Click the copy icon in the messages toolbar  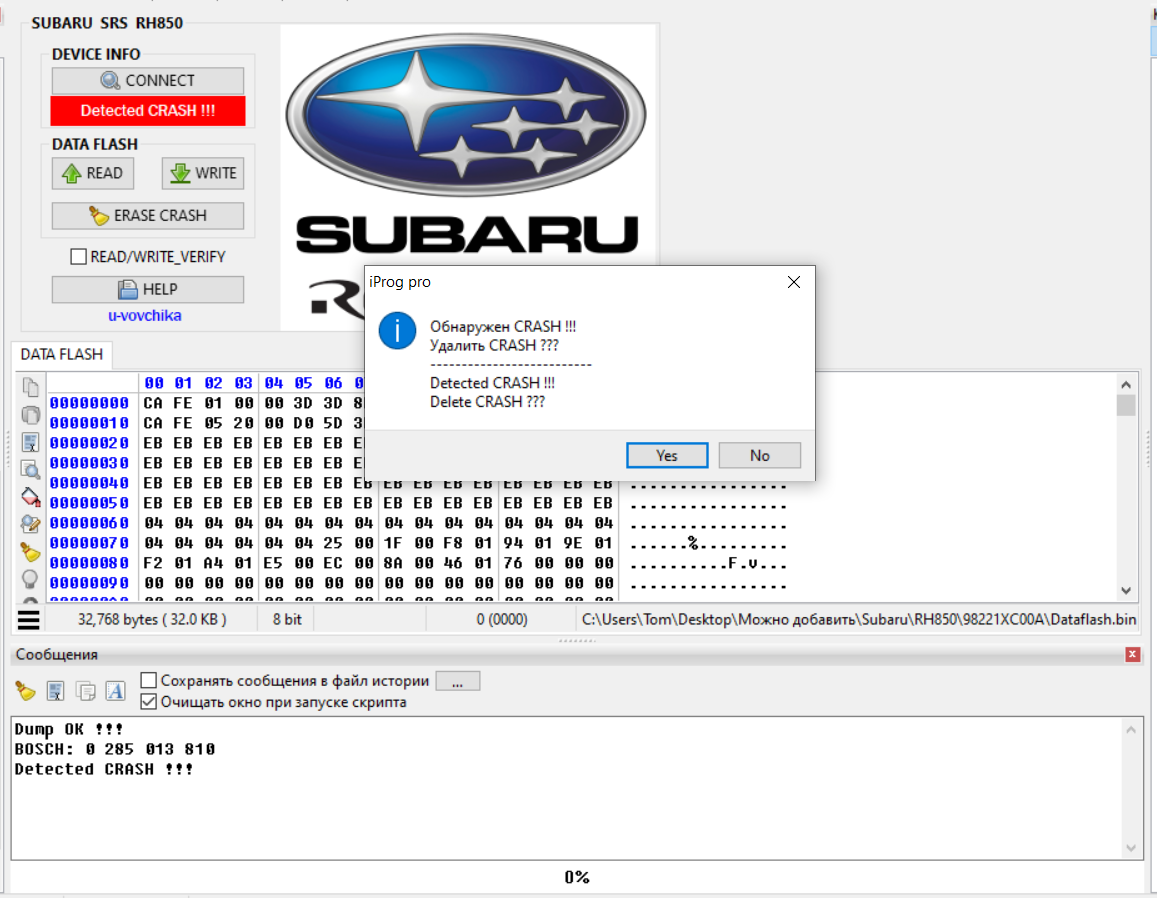86,691
